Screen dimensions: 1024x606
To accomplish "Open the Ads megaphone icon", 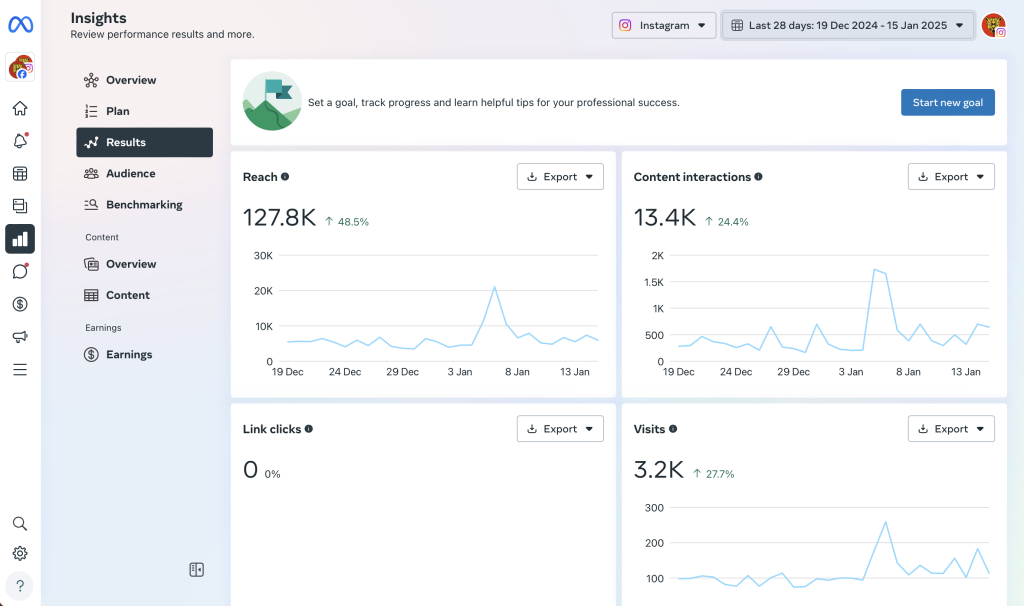I will tap(20, 336).
